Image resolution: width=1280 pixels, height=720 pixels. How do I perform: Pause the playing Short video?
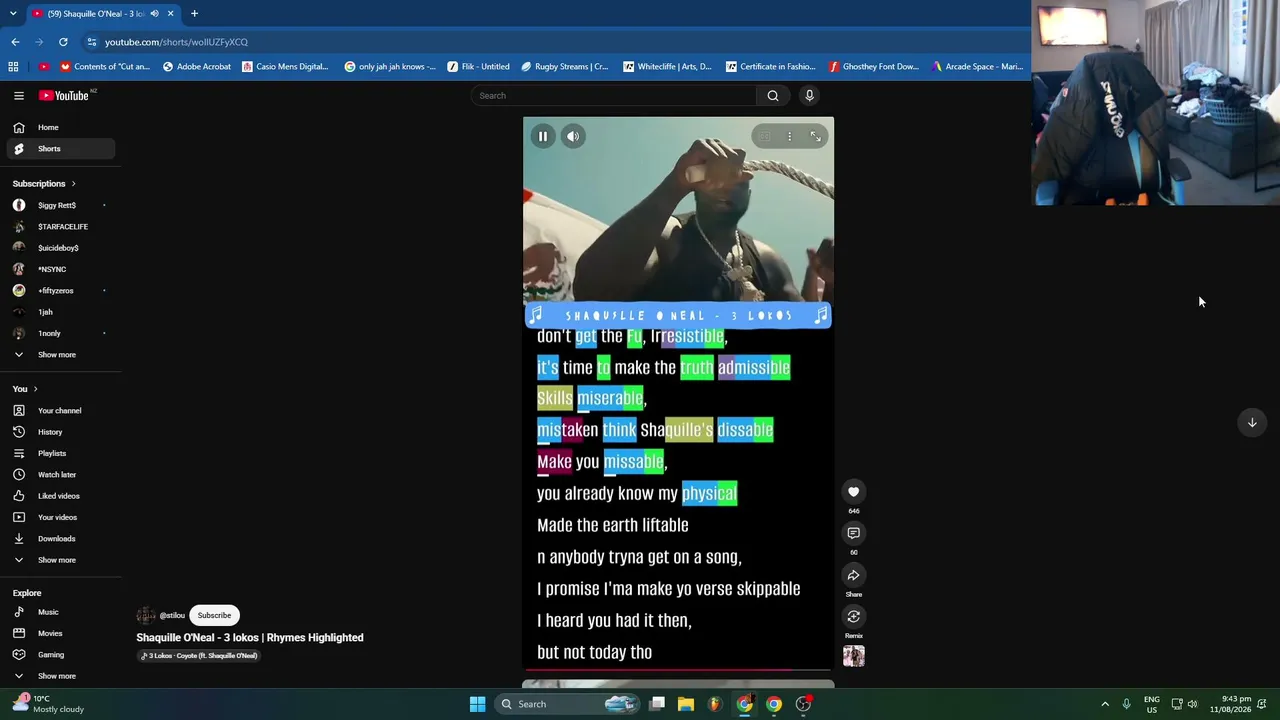(x=543, y=136)
